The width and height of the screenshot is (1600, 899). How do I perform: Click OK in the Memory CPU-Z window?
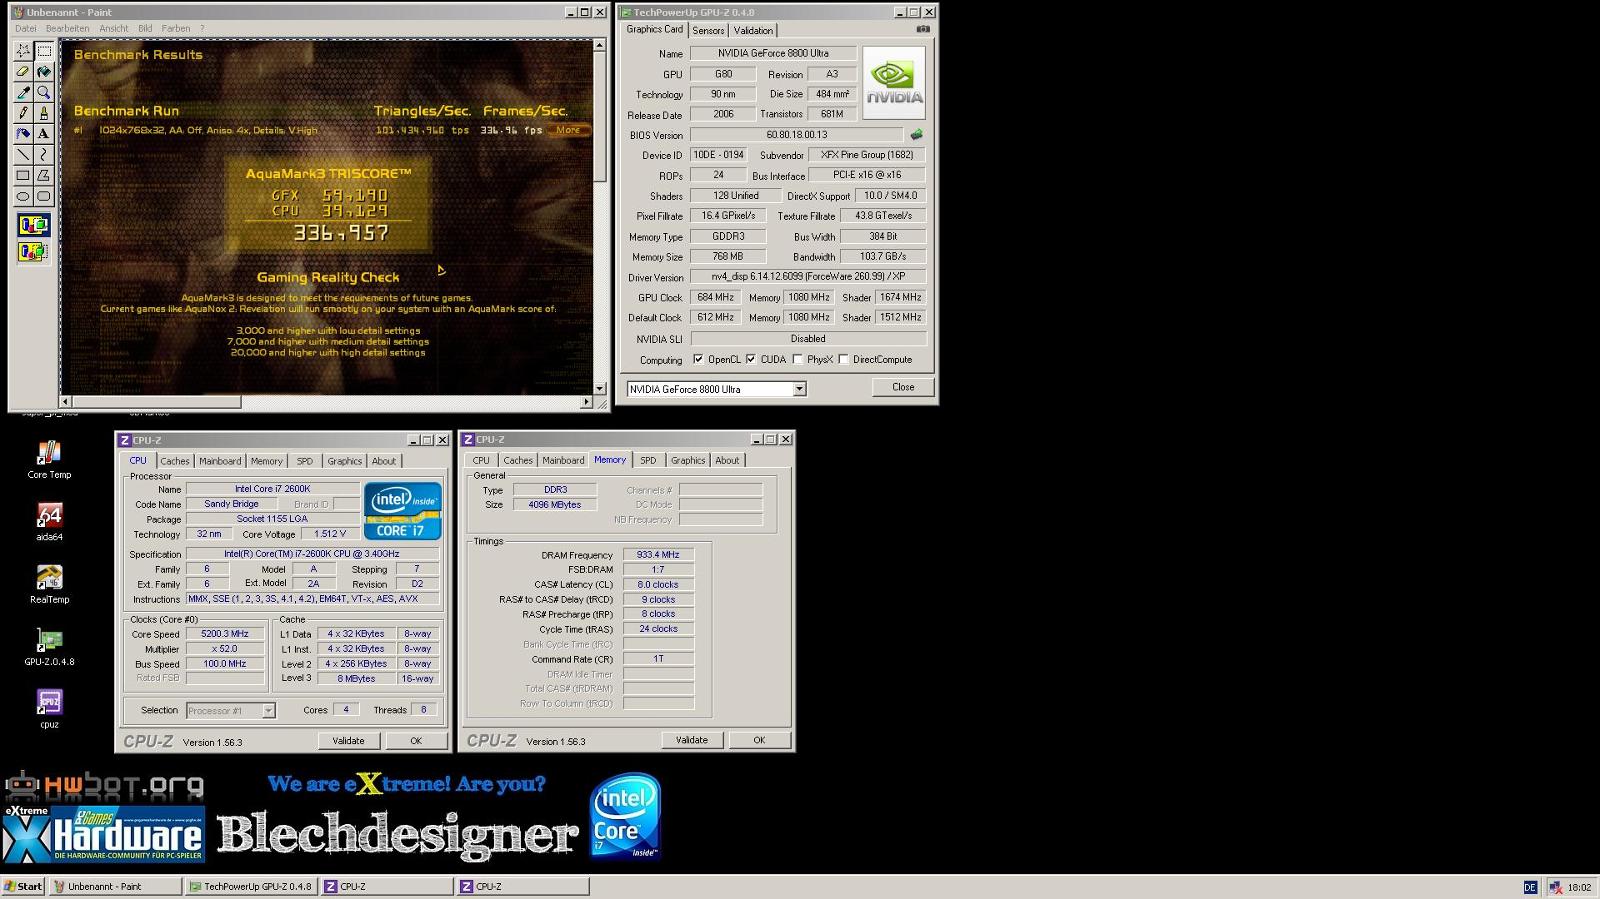759,740
